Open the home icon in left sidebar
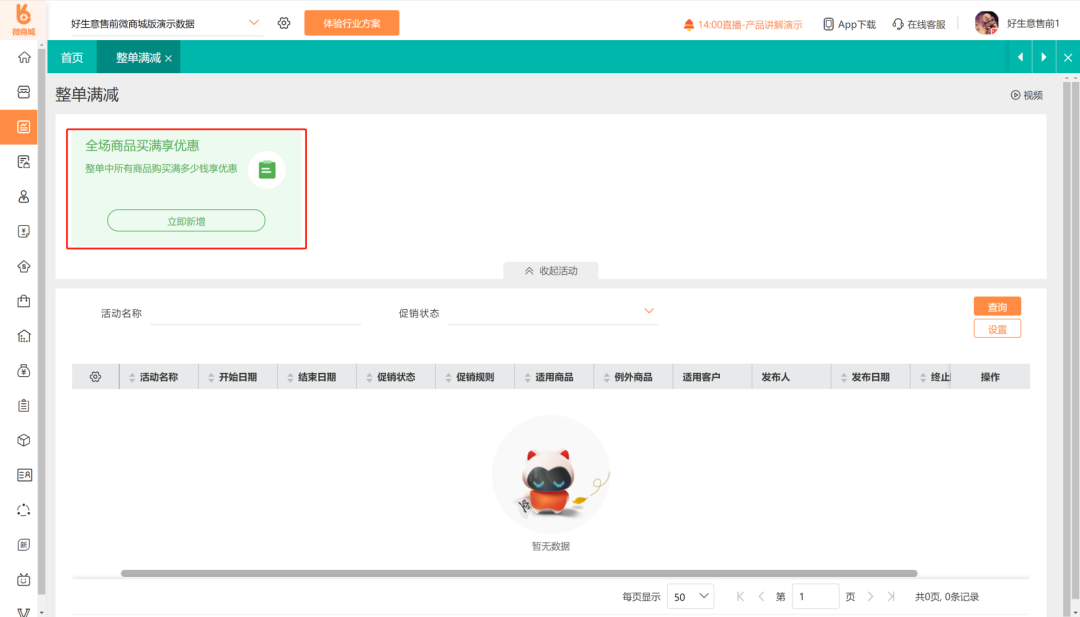 [24, 57]
